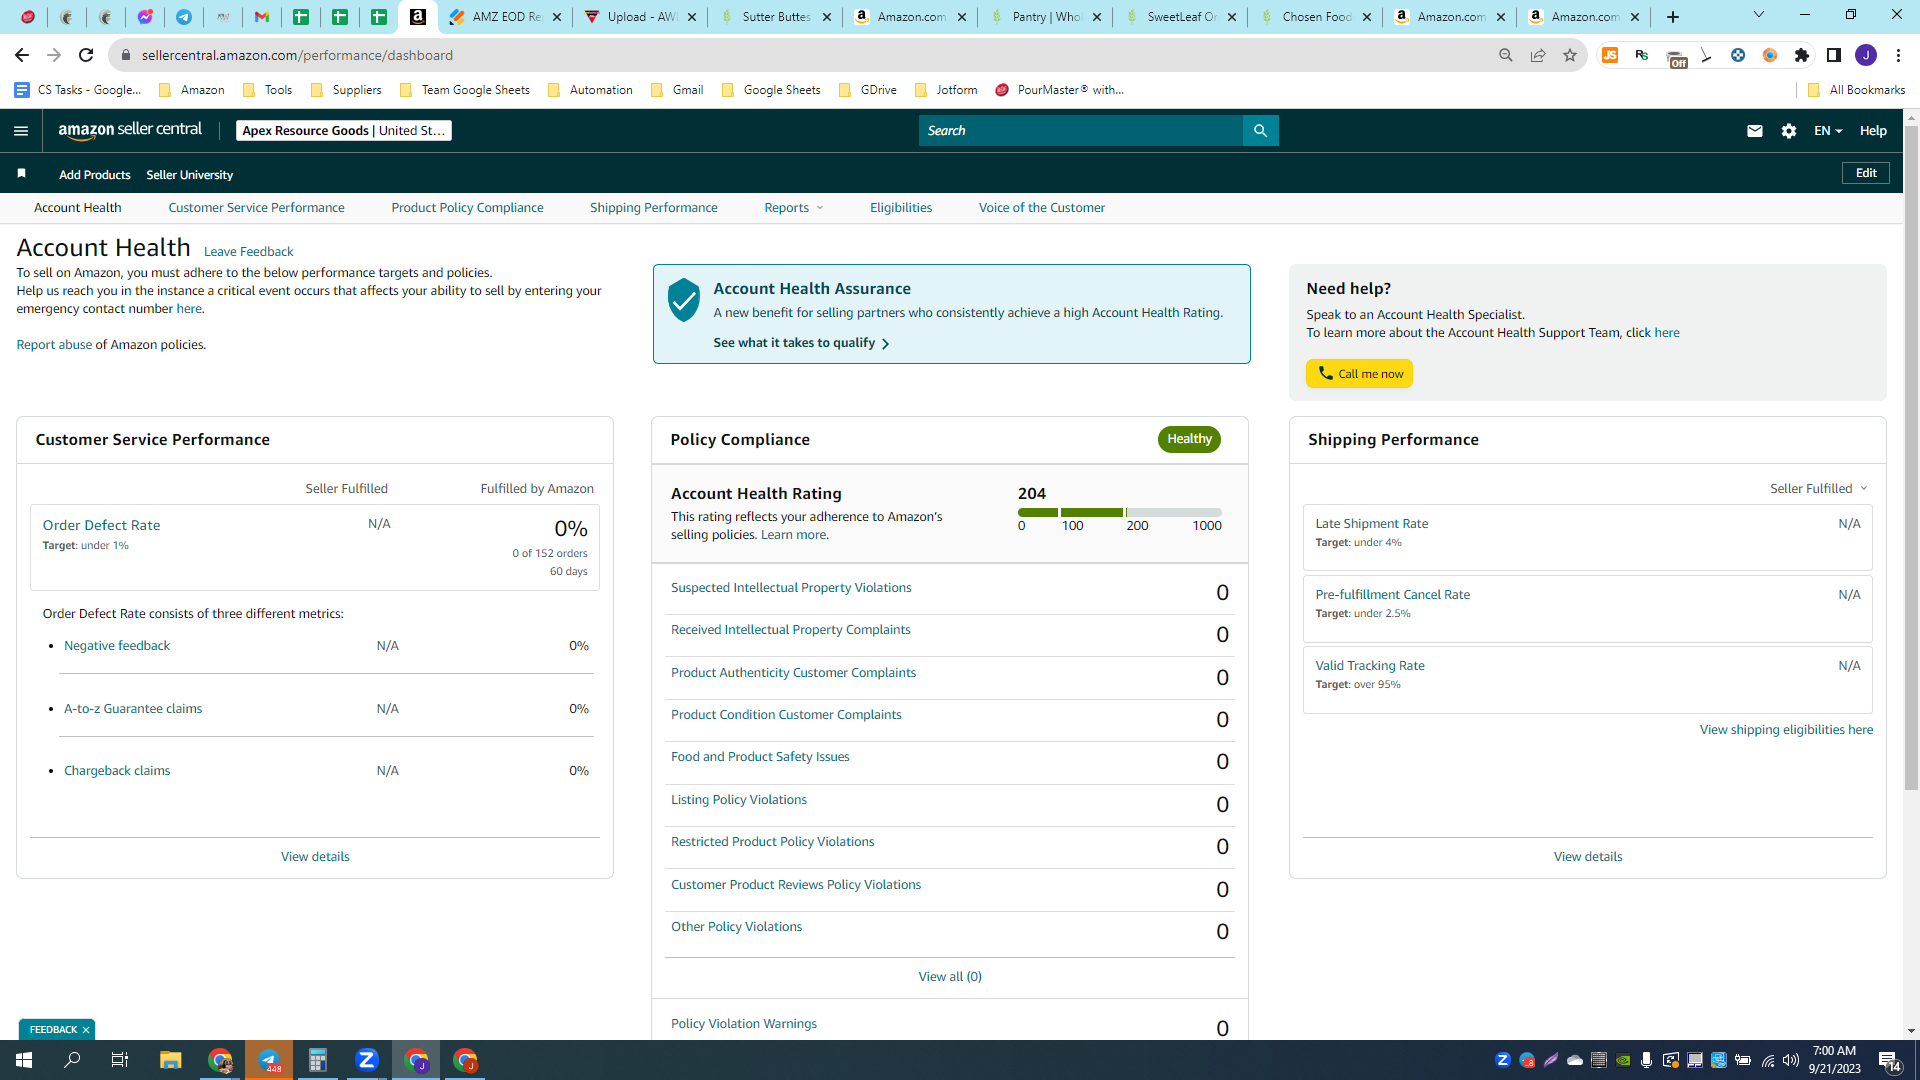Open a new browser tab
The image size is (1920, 1080).
1673,17
